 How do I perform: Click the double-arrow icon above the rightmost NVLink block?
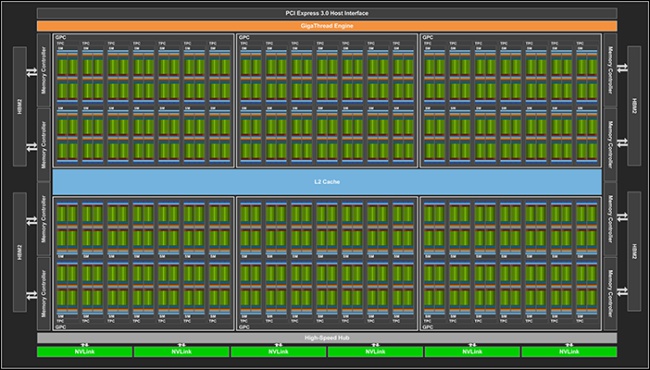tap(569, 344)
